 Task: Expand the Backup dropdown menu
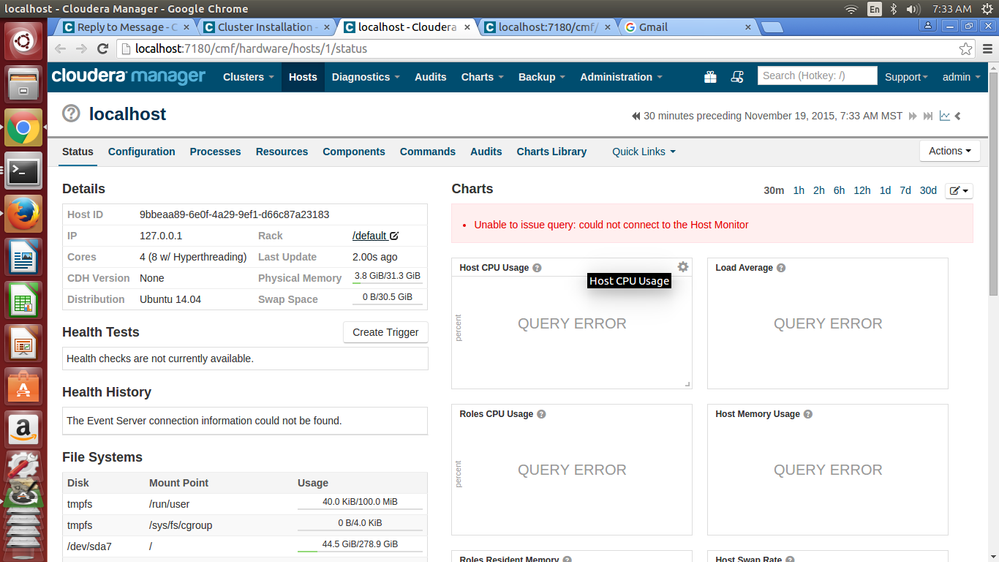(x=542, y=77)
